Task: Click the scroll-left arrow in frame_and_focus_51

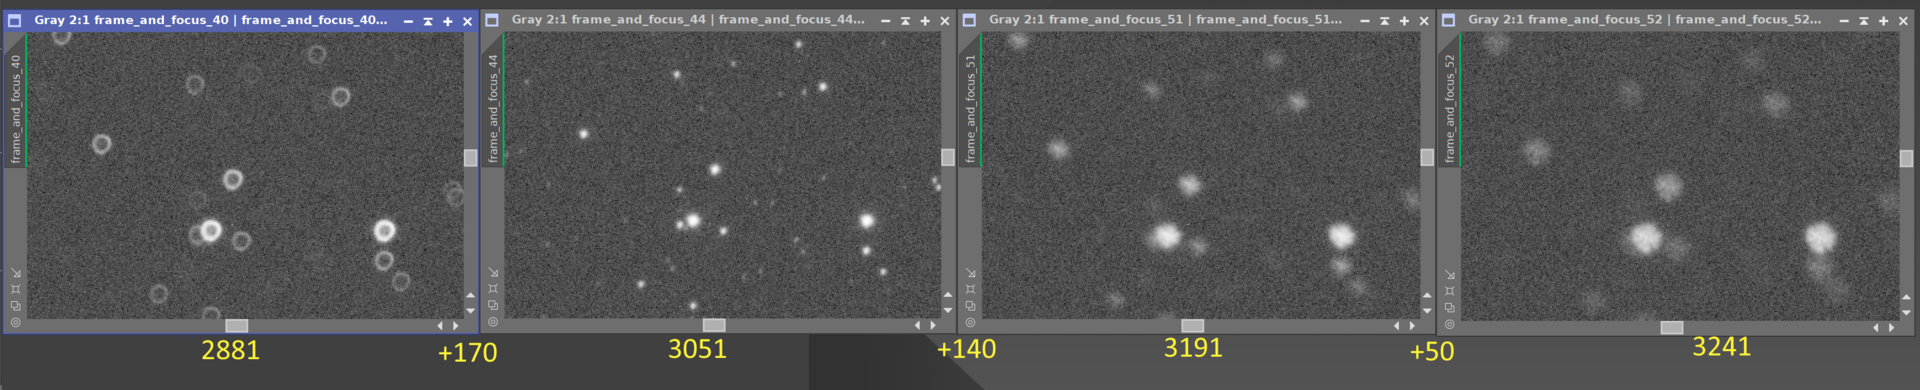Action: tap(1396, 325)
